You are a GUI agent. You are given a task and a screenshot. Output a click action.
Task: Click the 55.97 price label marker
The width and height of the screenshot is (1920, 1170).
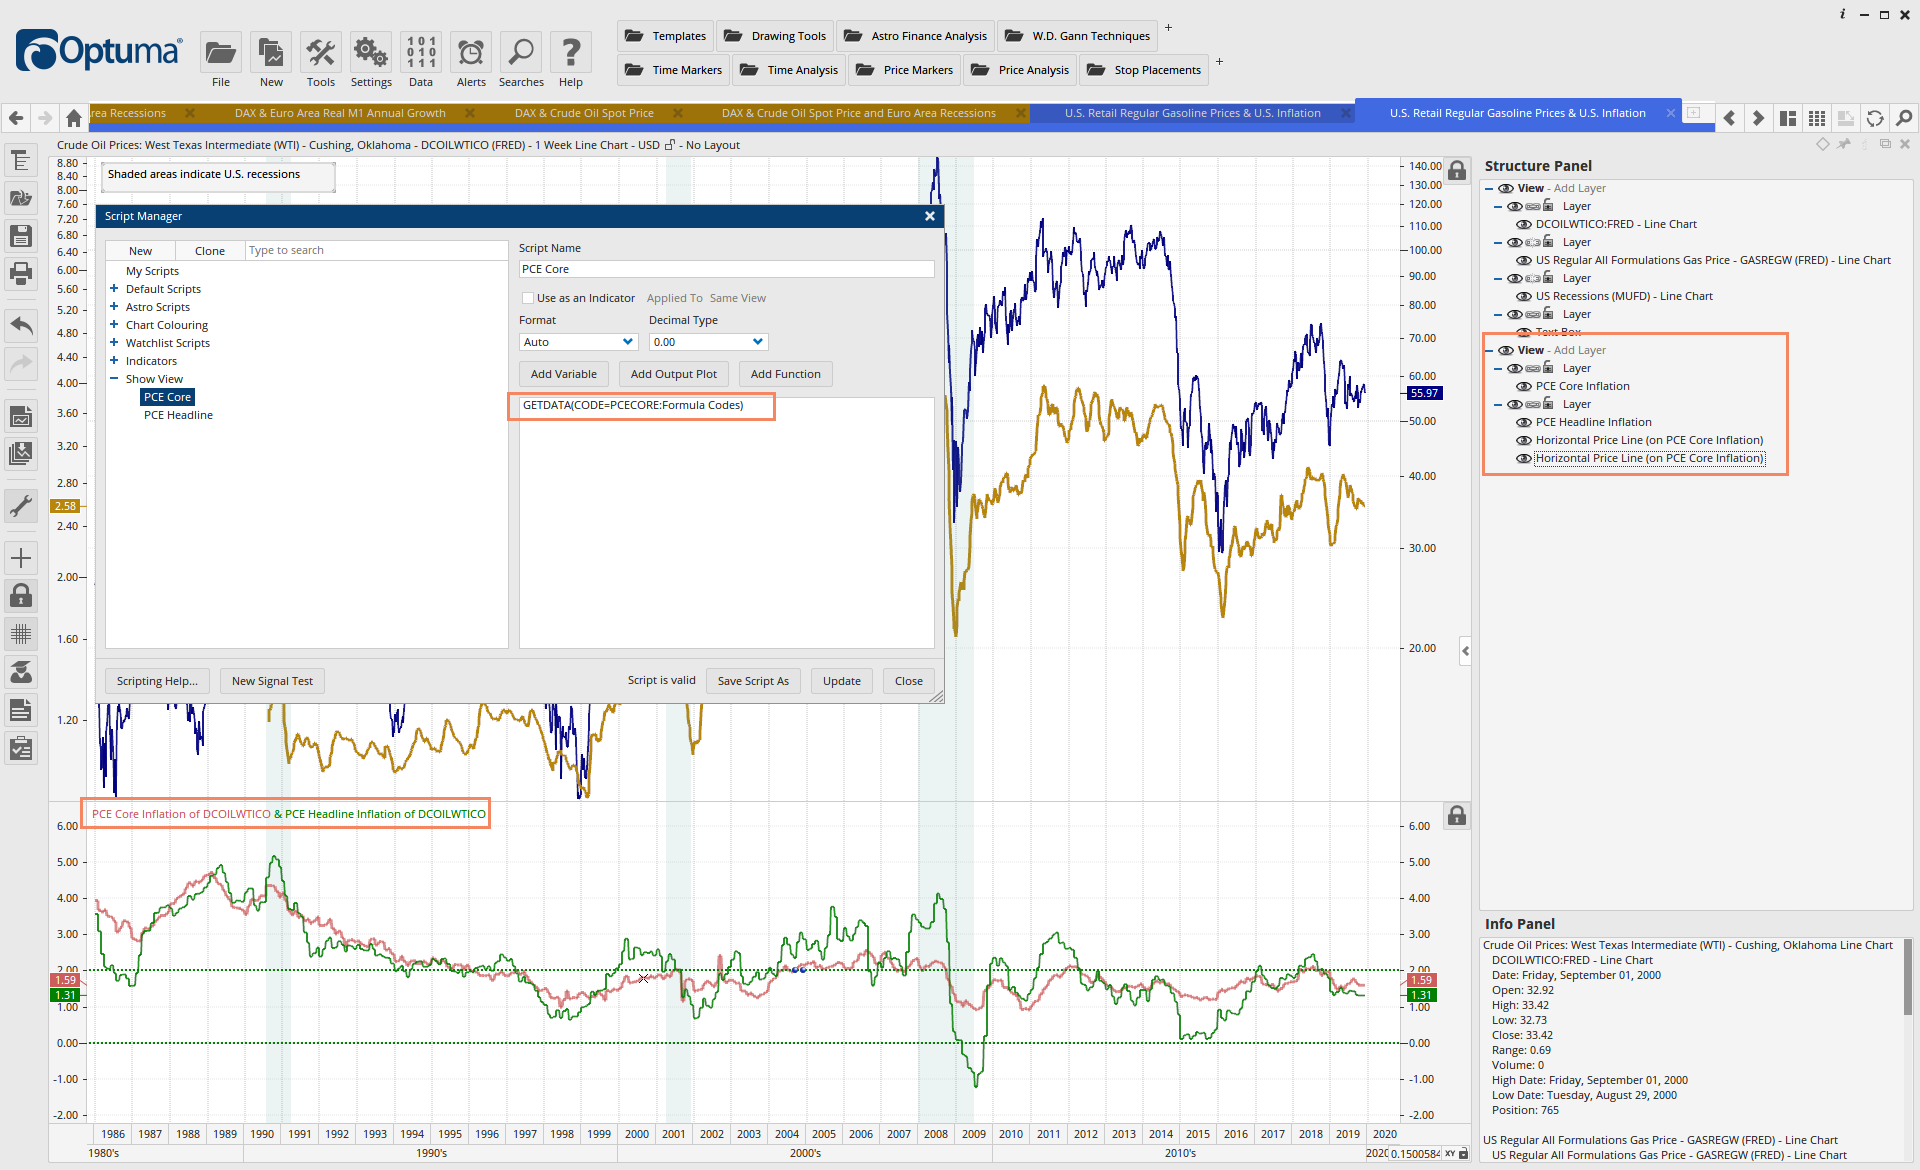[1424, 393]
